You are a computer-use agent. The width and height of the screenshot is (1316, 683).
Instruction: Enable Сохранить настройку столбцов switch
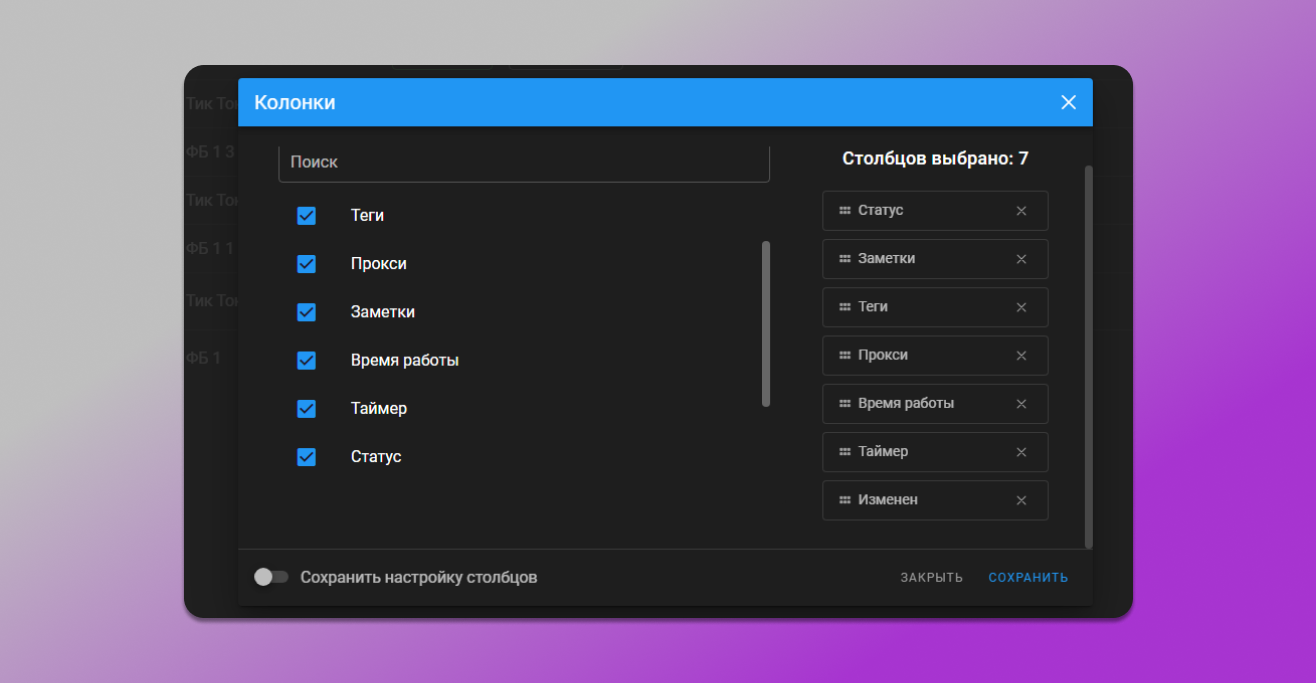[270, 577]
